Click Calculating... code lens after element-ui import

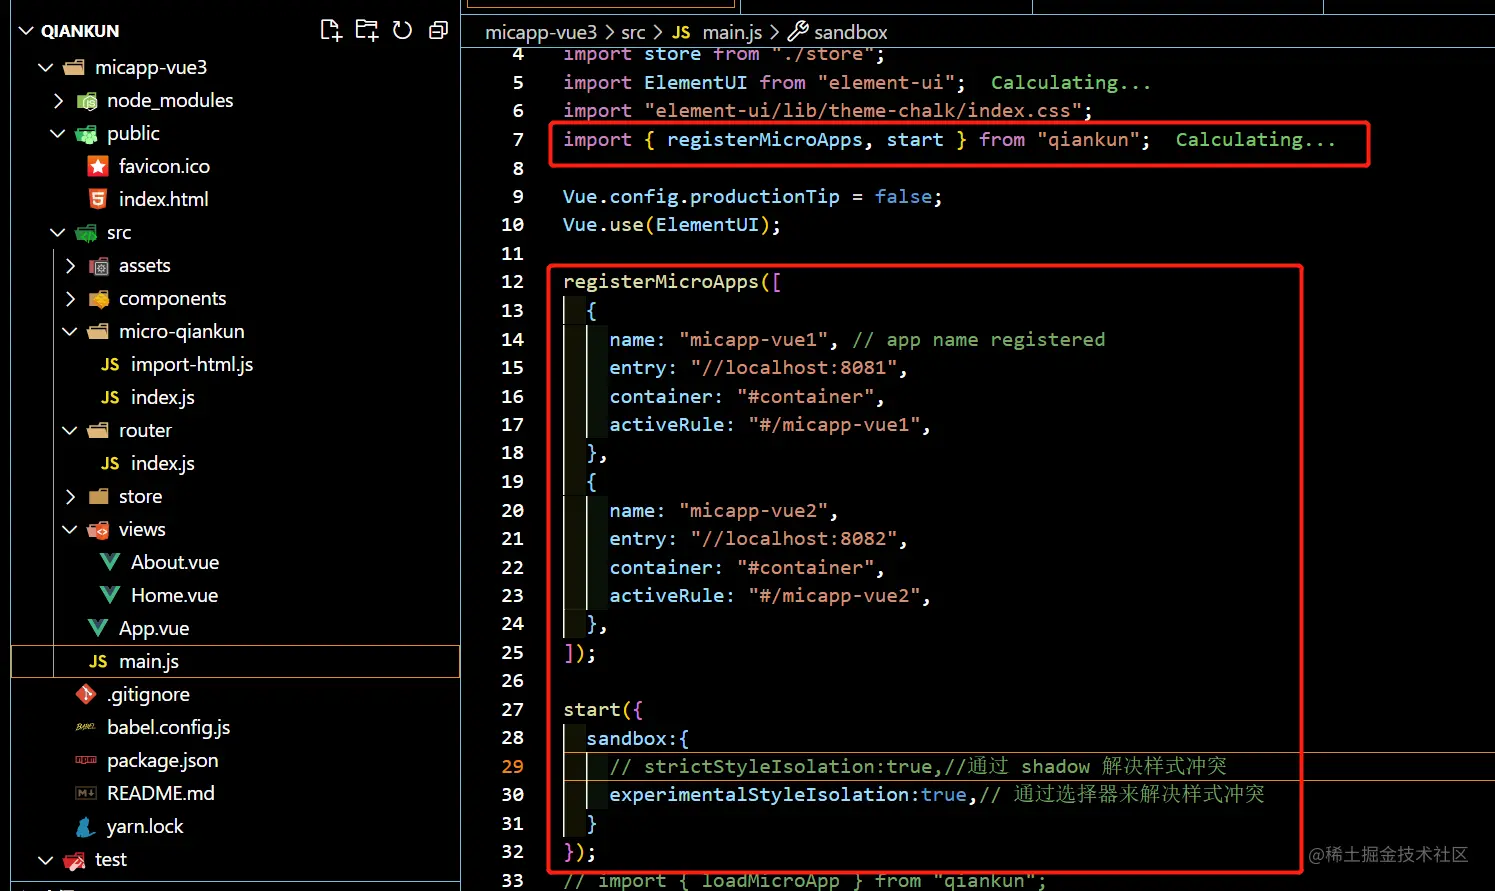click(1071, 82)
